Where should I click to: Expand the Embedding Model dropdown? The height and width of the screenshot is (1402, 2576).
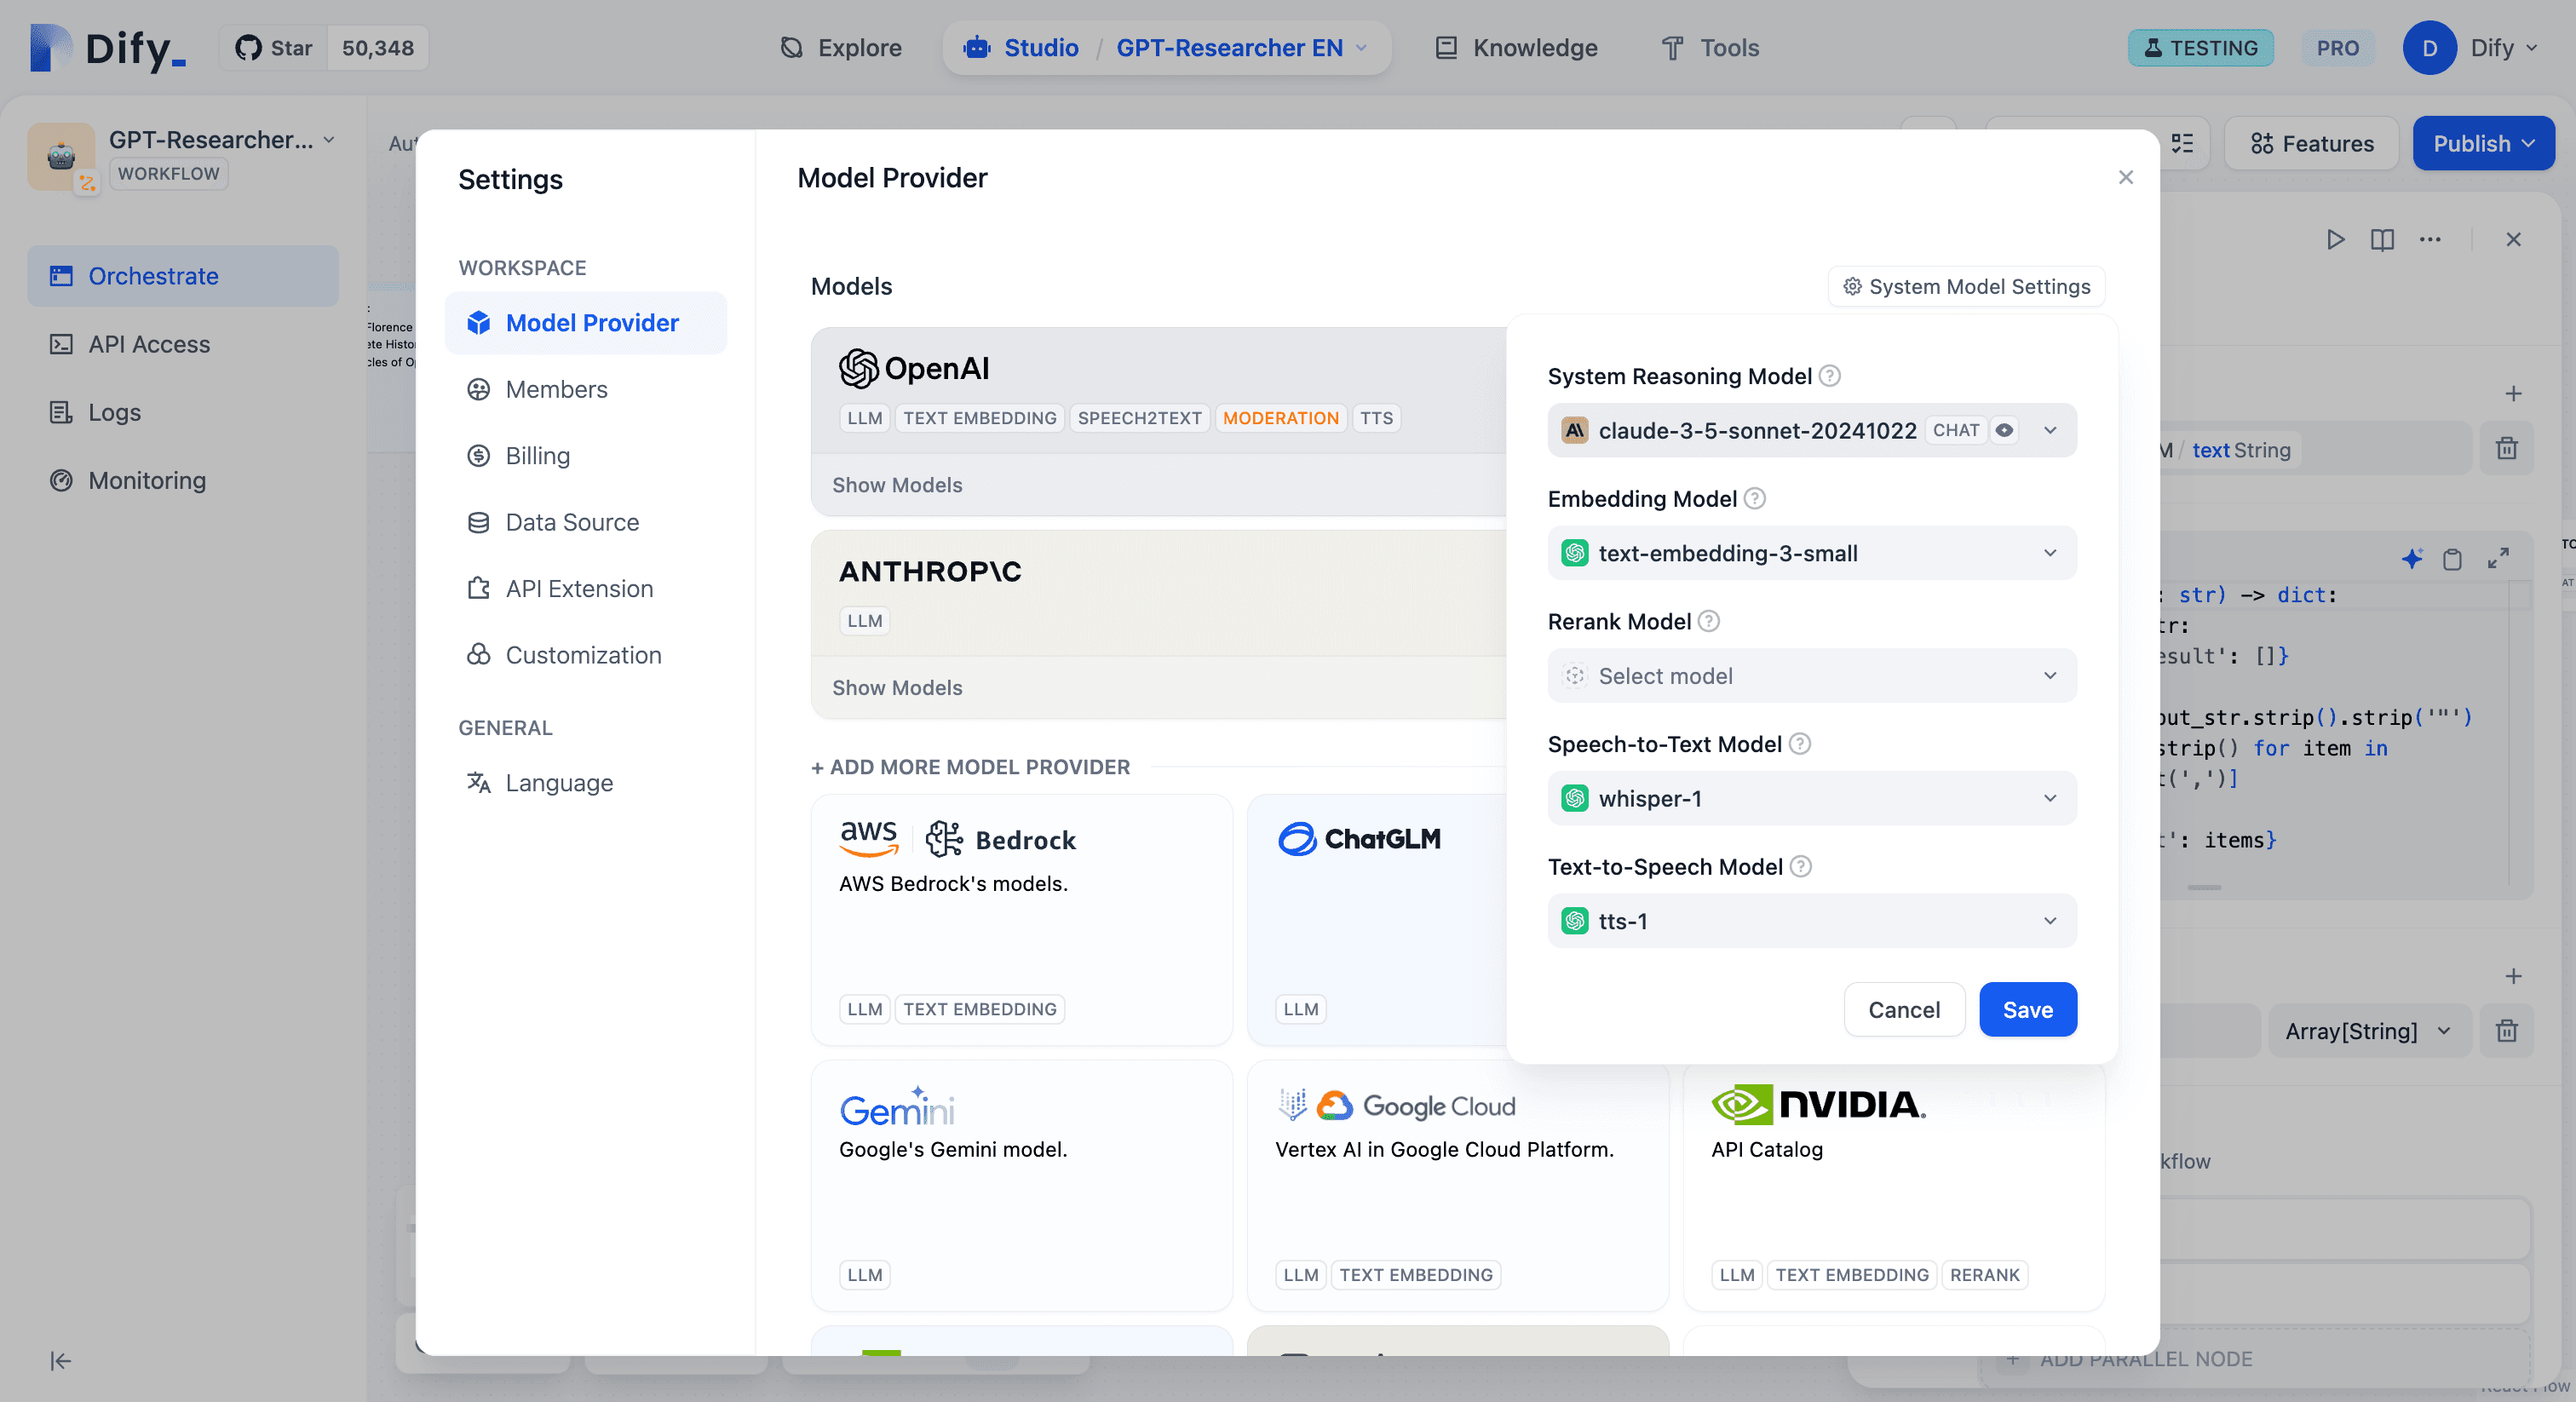point(1811,553)
